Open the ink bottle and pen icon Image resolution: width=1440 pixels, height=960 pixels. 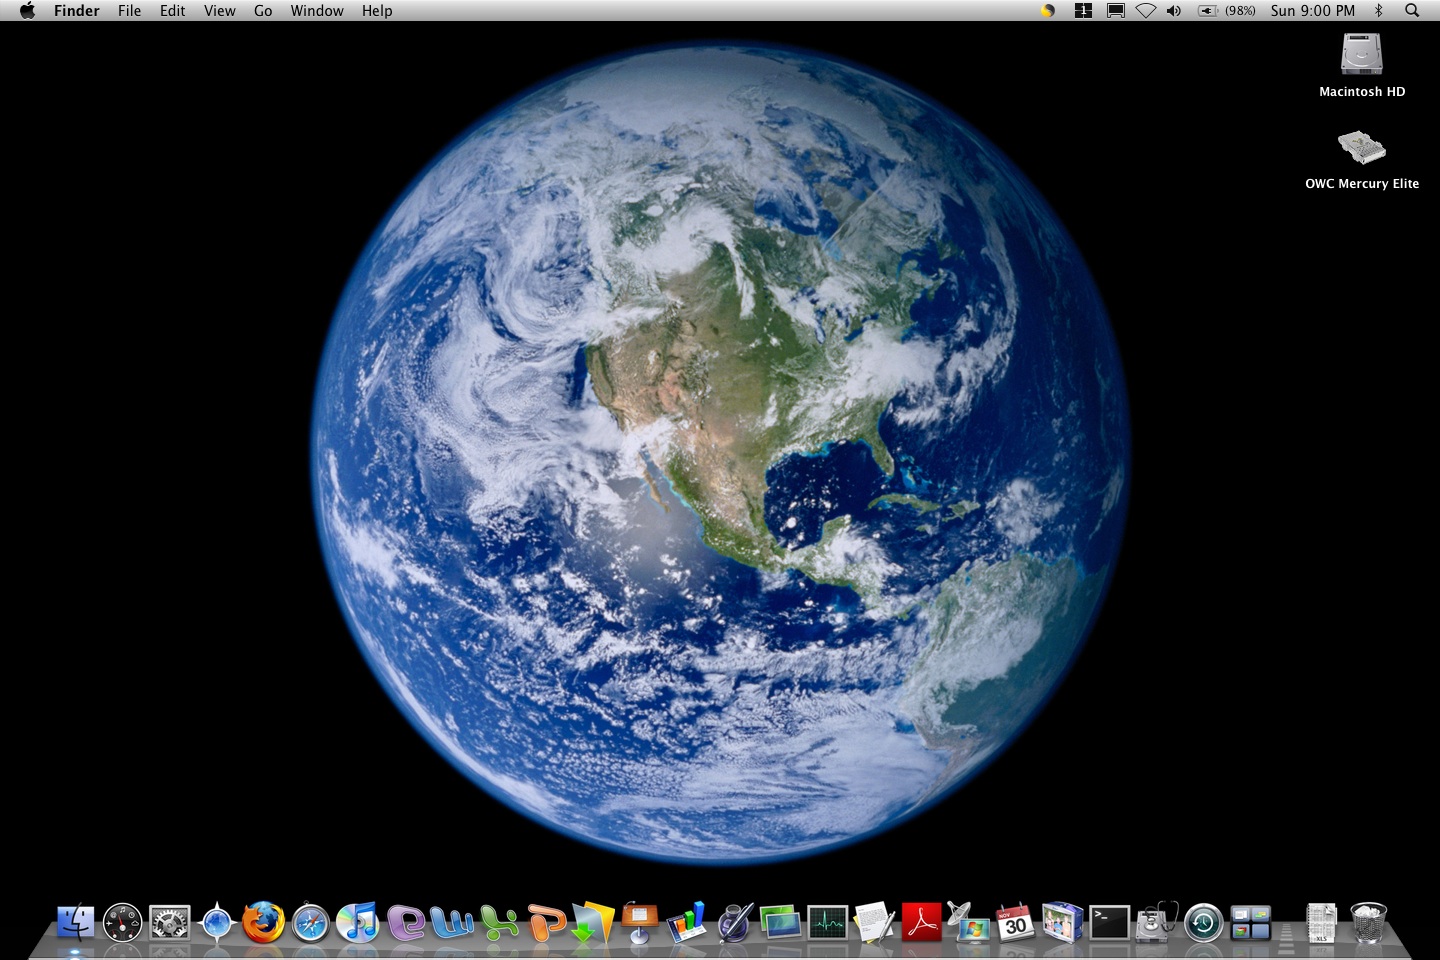[734, 922]
